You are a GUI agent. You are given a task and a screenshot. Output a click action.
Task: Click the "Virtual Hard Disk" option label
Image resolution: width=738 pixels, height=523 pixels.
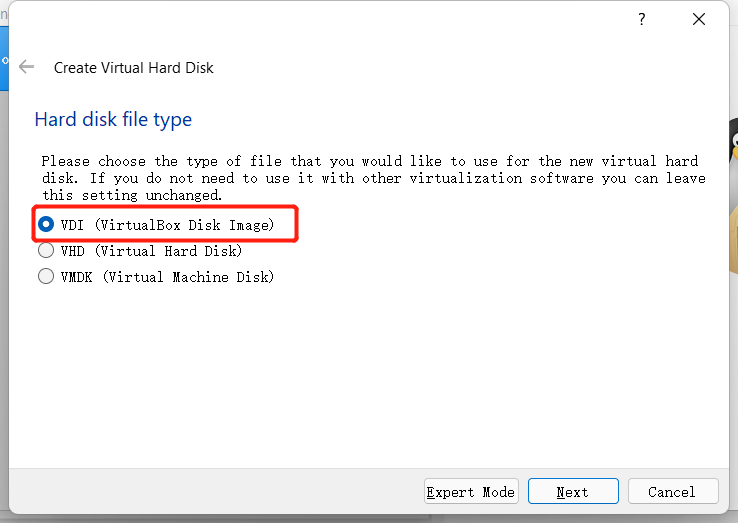169,251
